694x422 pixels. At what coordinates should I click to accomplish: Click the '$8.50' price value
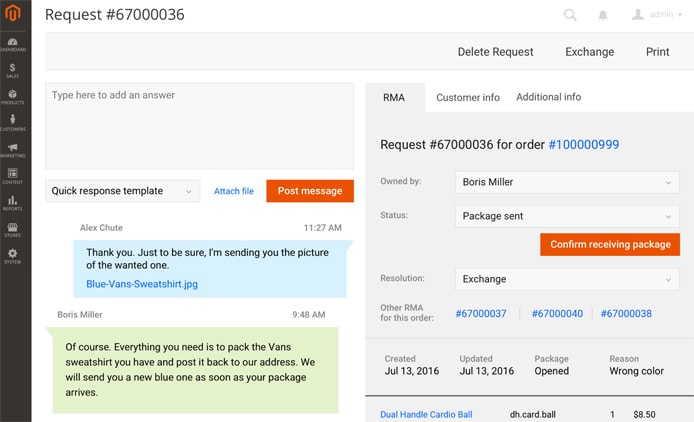coord(644,414)
